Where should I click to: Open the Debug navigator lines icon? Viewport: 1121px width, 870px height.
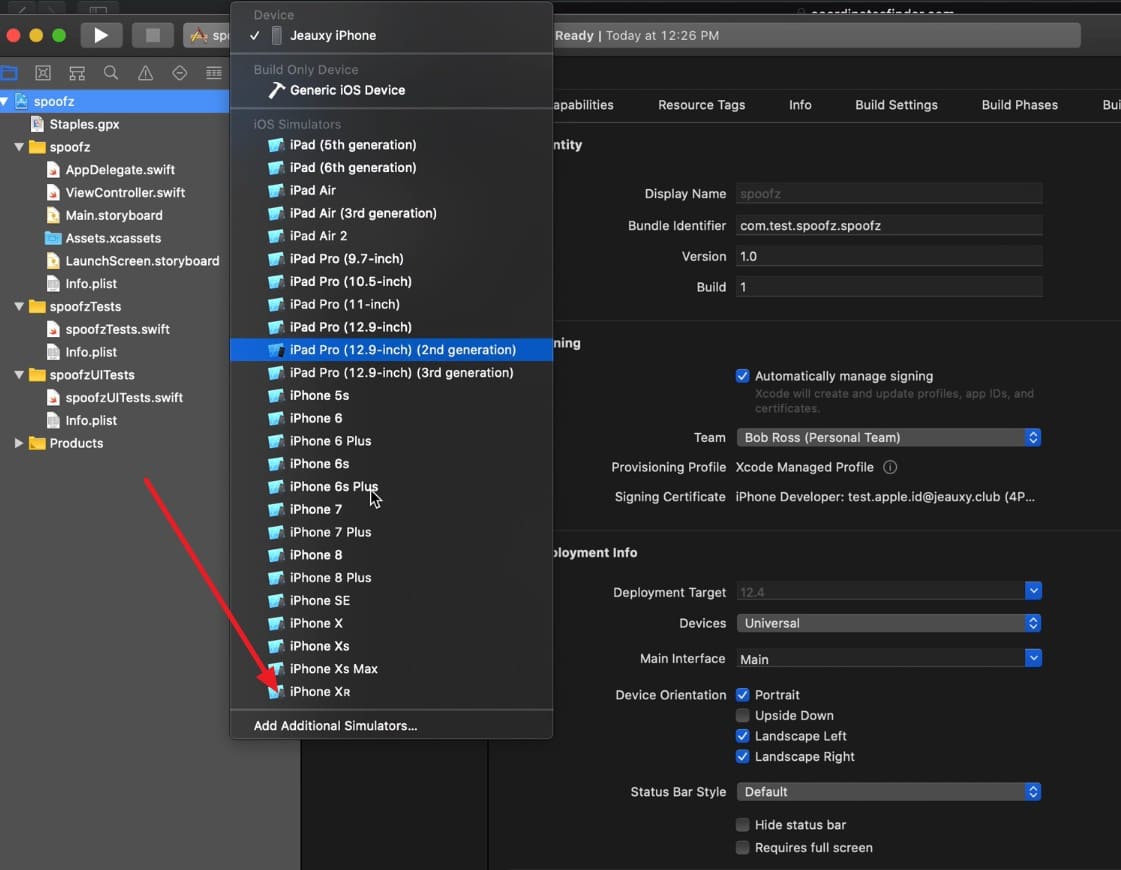(214, 73)
